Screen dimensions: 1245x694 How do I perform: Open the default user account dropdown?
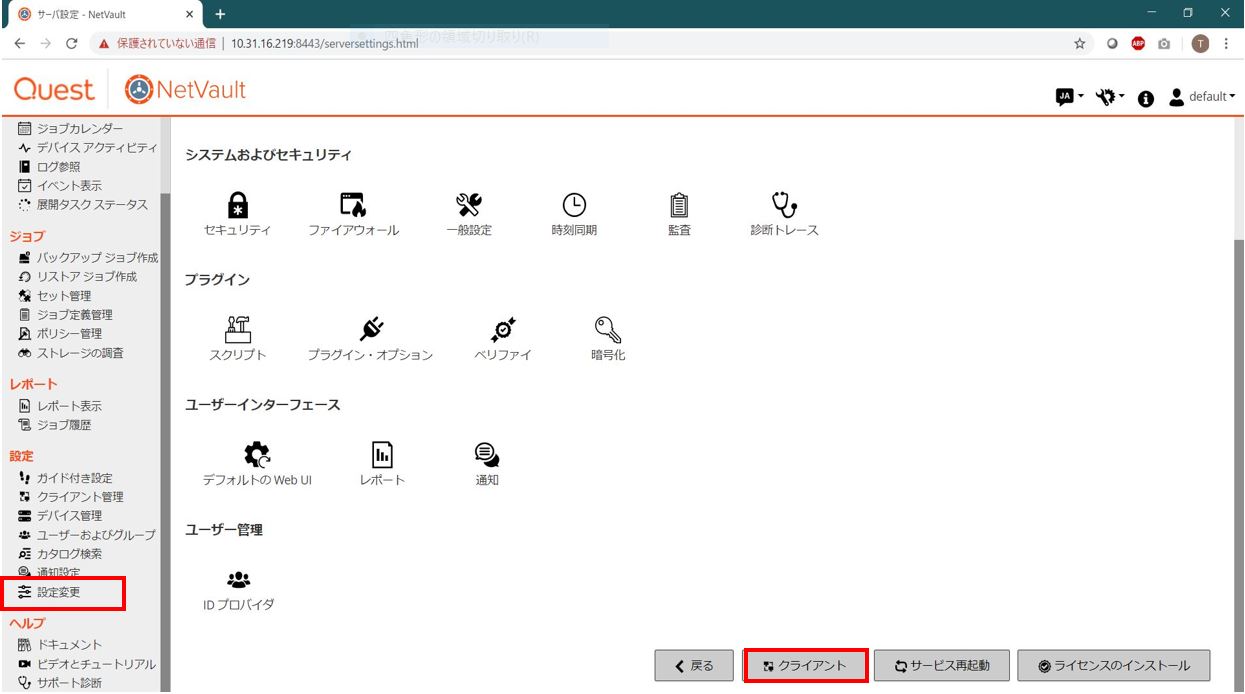[x=1202, y=97]
